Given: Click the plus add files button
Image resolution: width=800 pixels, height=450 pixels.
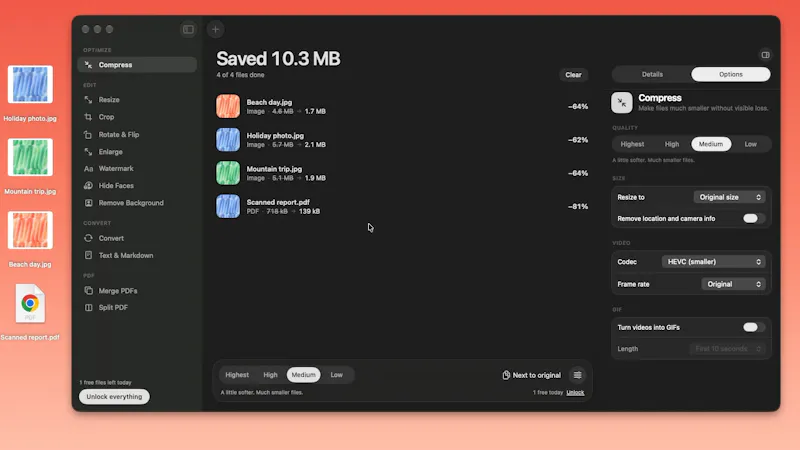Looking at the screenshot, I should [215, 29].
